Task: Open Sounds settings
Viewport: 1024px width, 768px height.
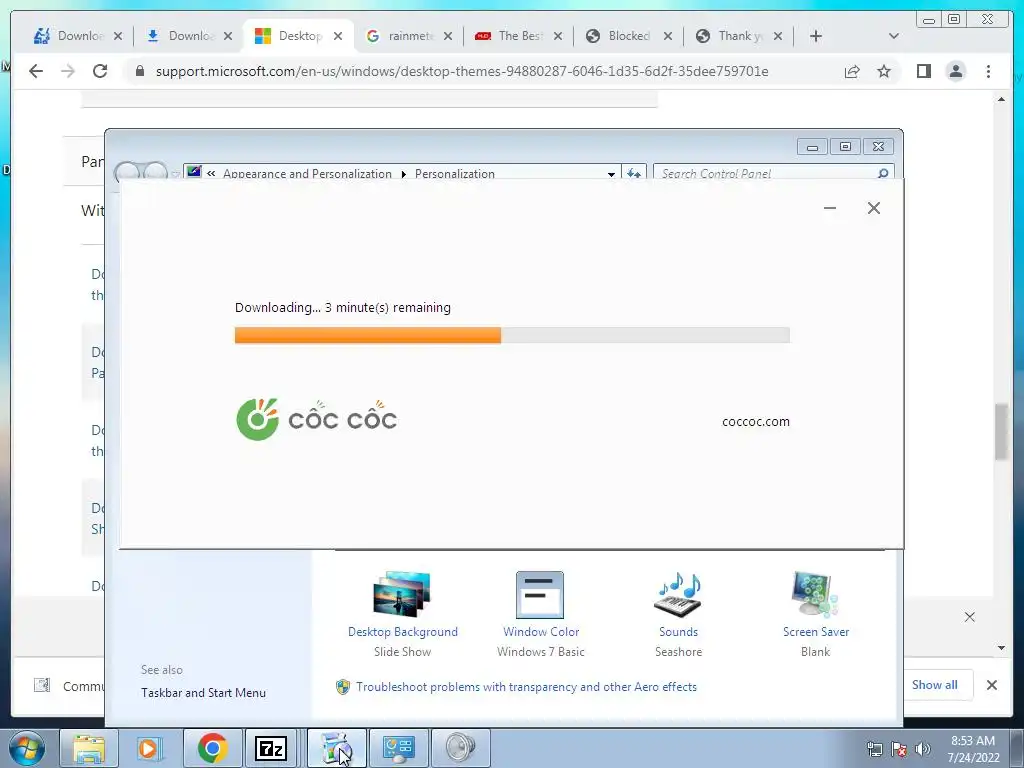Action: point(679,614)
